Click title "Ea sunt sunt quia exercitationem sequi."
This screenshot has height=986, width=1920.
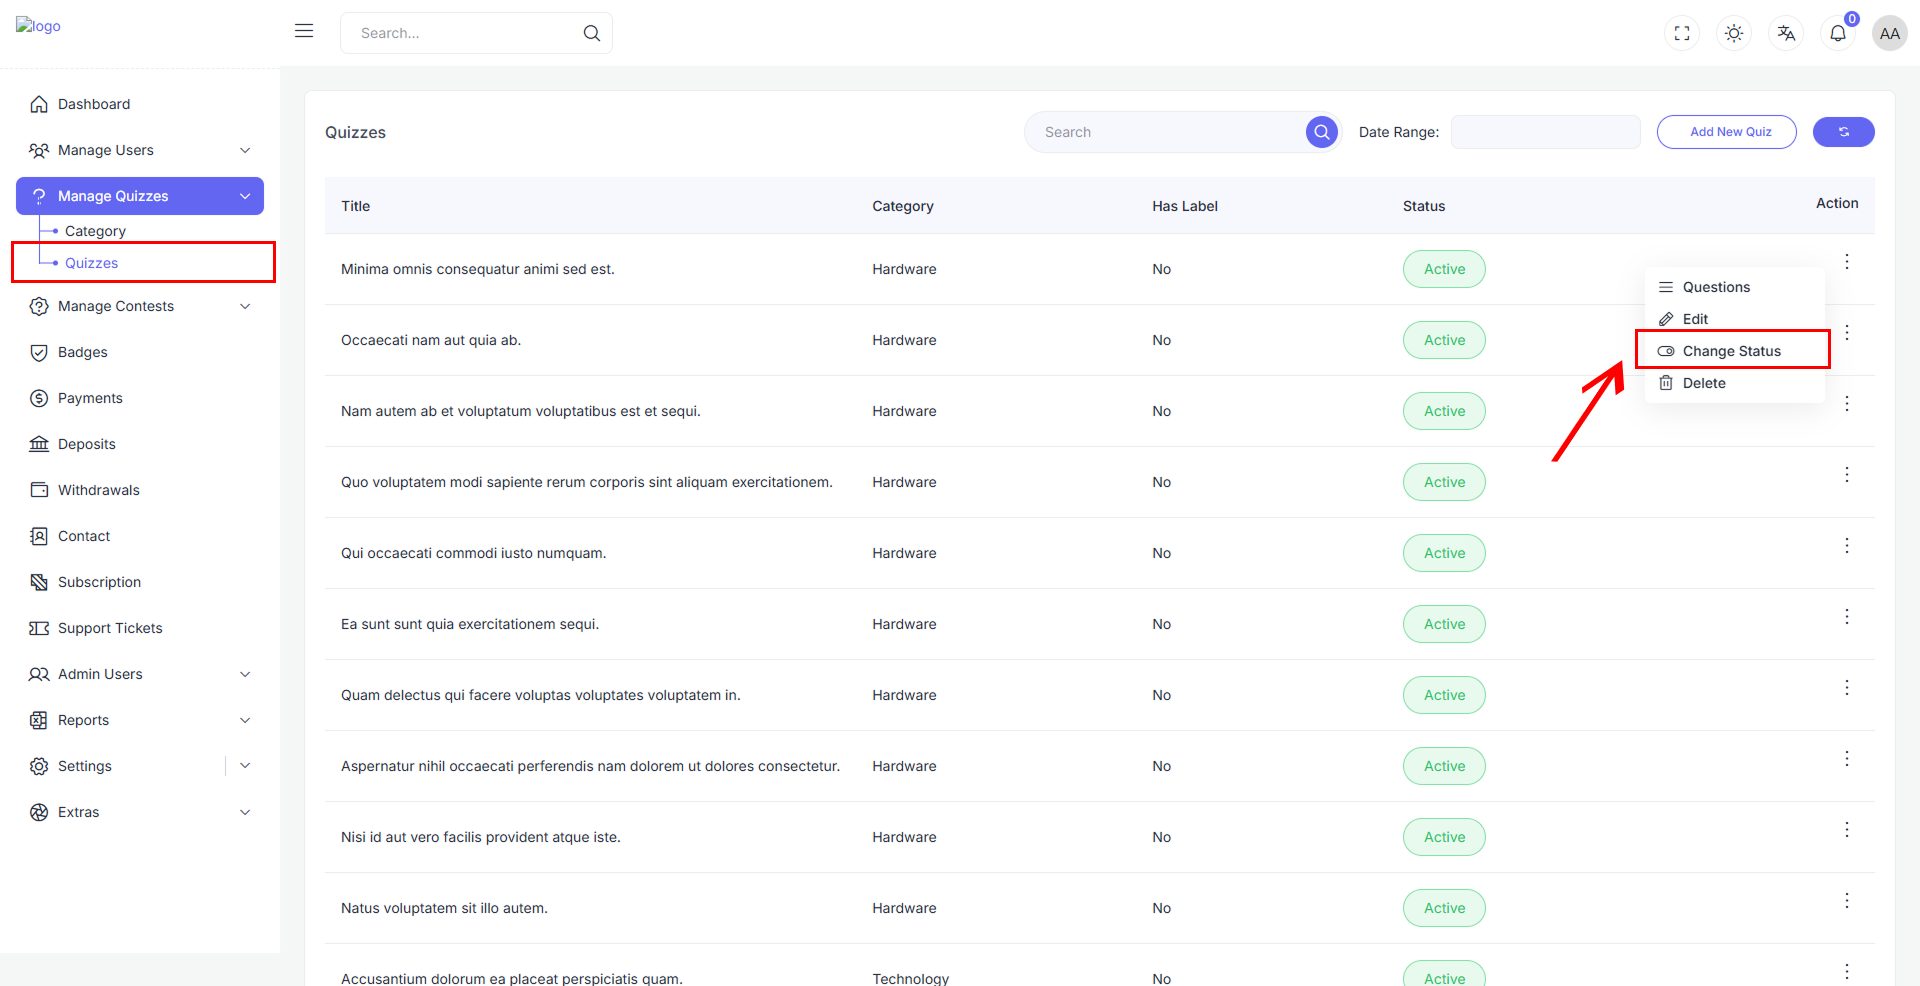(x=470, y=624)
